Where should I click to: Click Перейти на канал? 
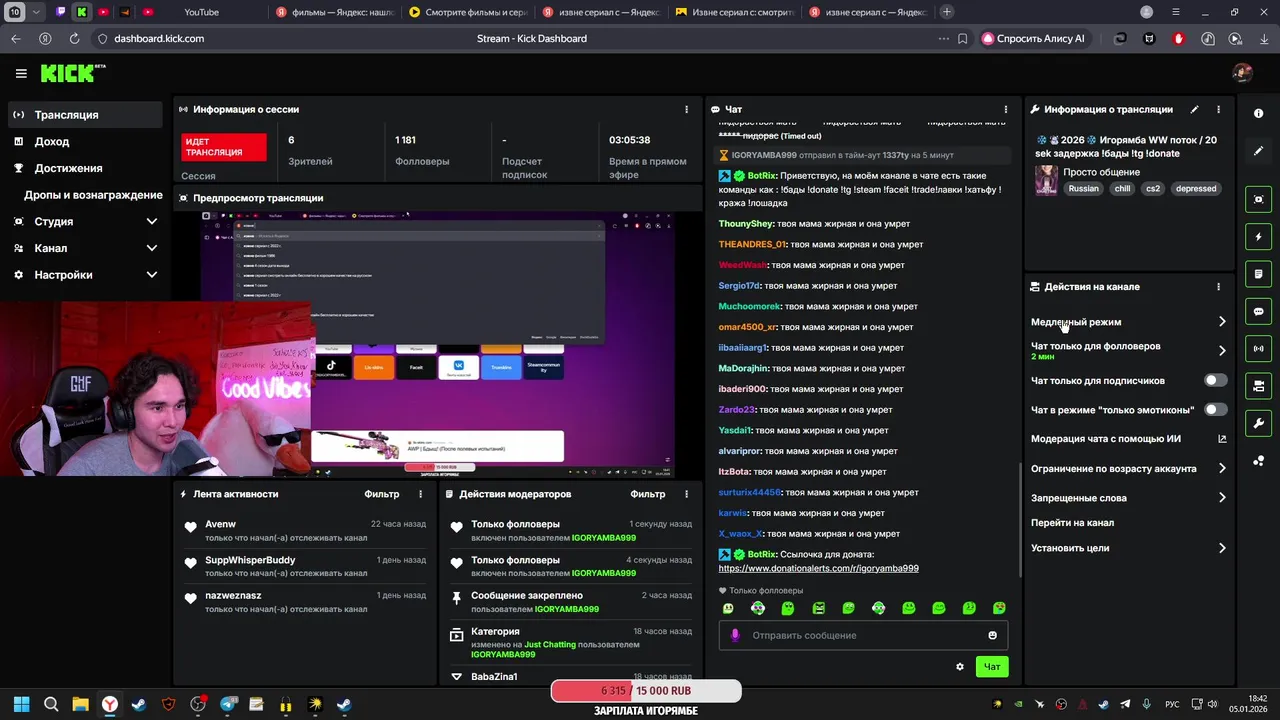click(x=1072, y=523)
